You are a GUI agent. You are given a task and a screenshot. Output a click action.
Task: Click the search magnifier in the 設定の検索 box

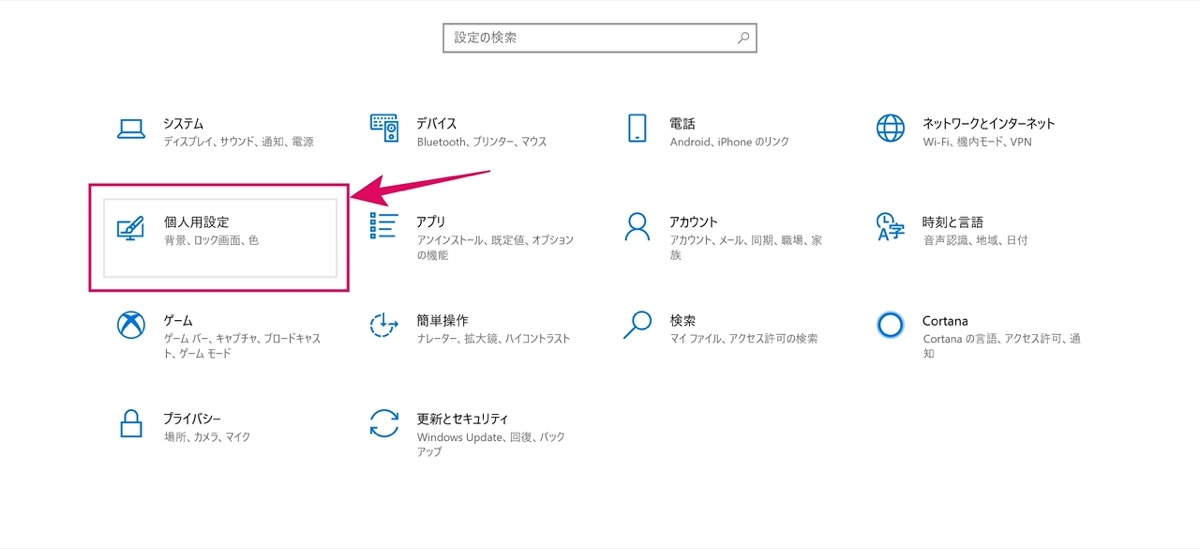(743, 38)
